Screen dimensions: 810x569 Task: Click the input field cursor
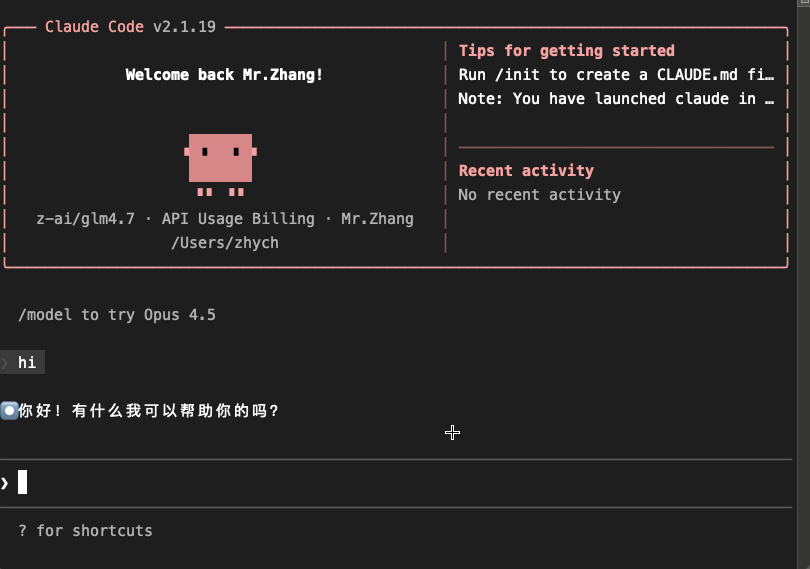click(22, 482)
